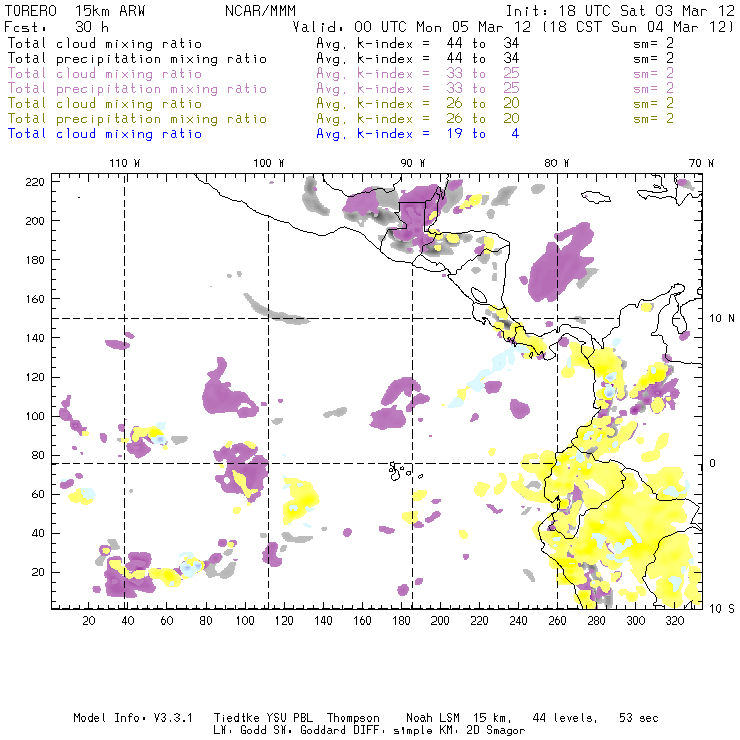Click the '220' label on the vertical axis

tap(34, 182)
